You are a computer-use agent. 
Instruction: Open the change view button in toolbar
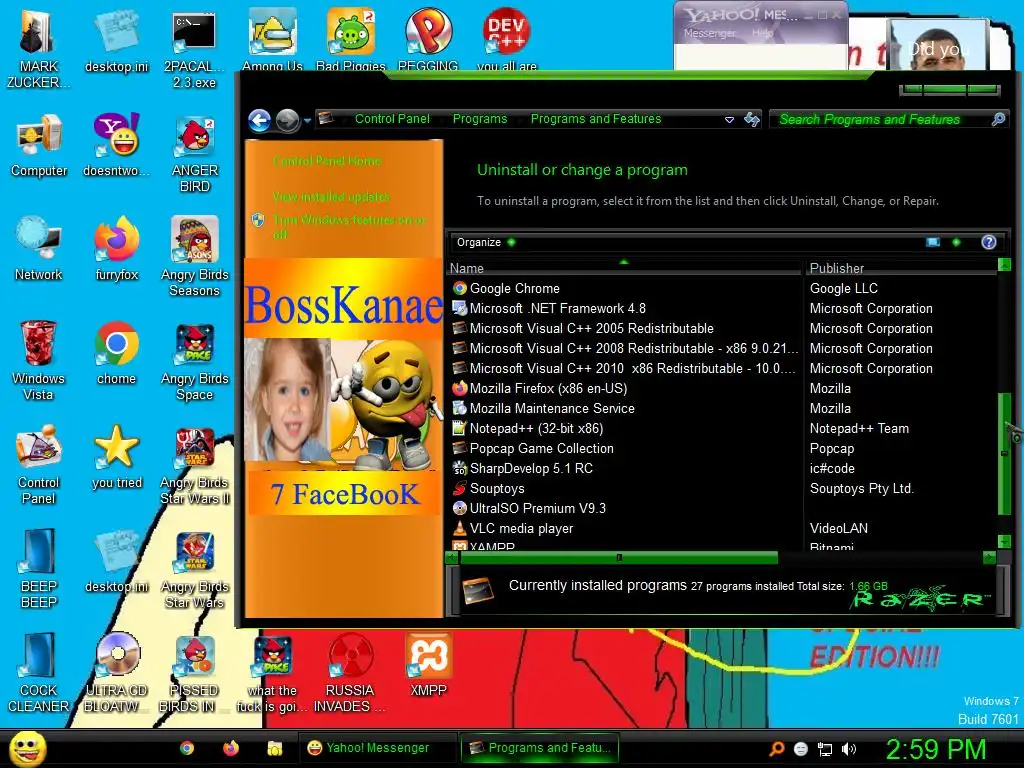pos(933,242)
